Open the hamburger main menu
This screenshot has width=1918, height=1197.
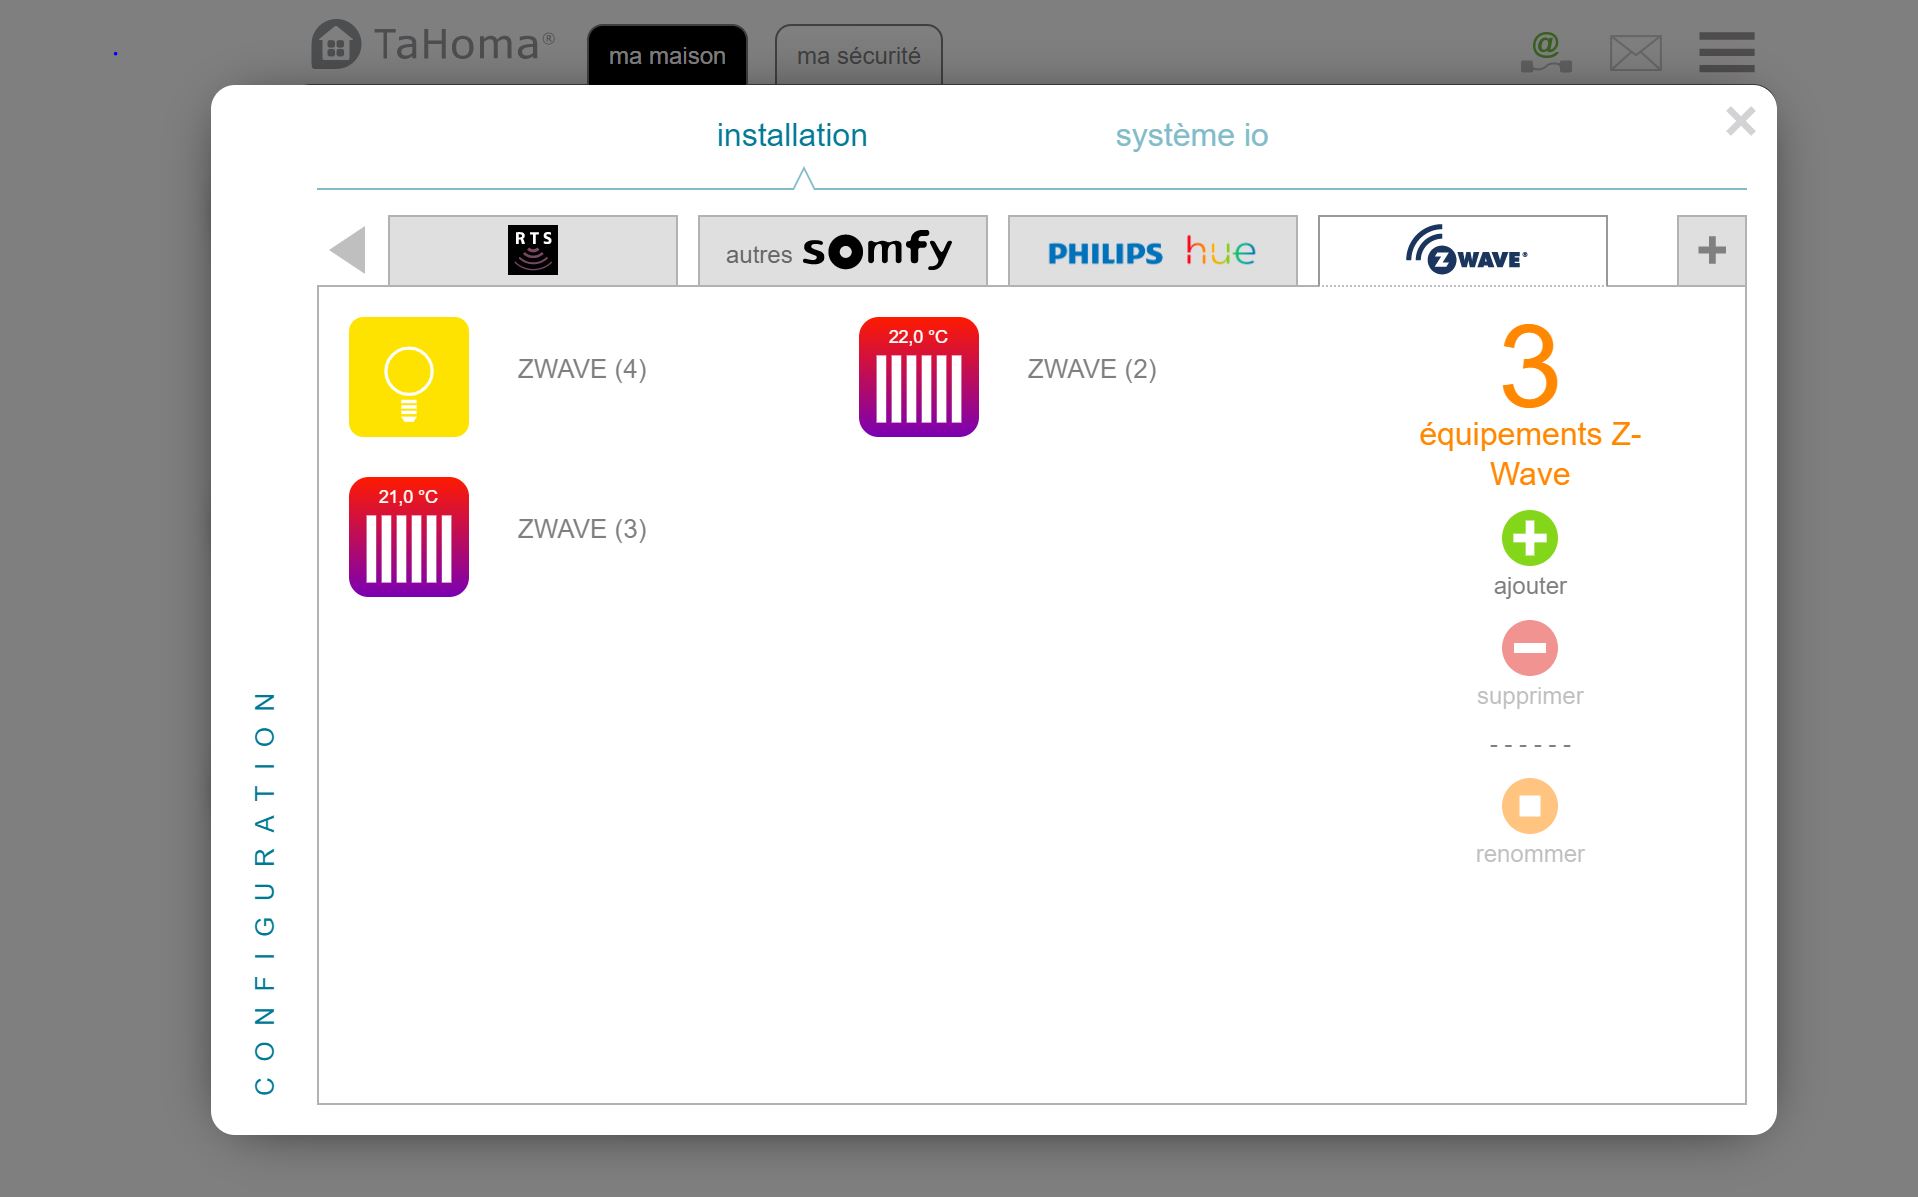point(1726,52)
